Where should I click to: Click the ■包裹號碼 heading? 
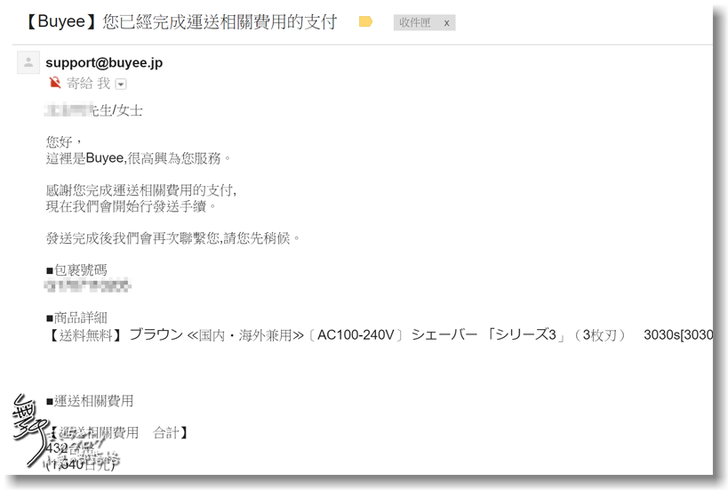tap(77, 270)
